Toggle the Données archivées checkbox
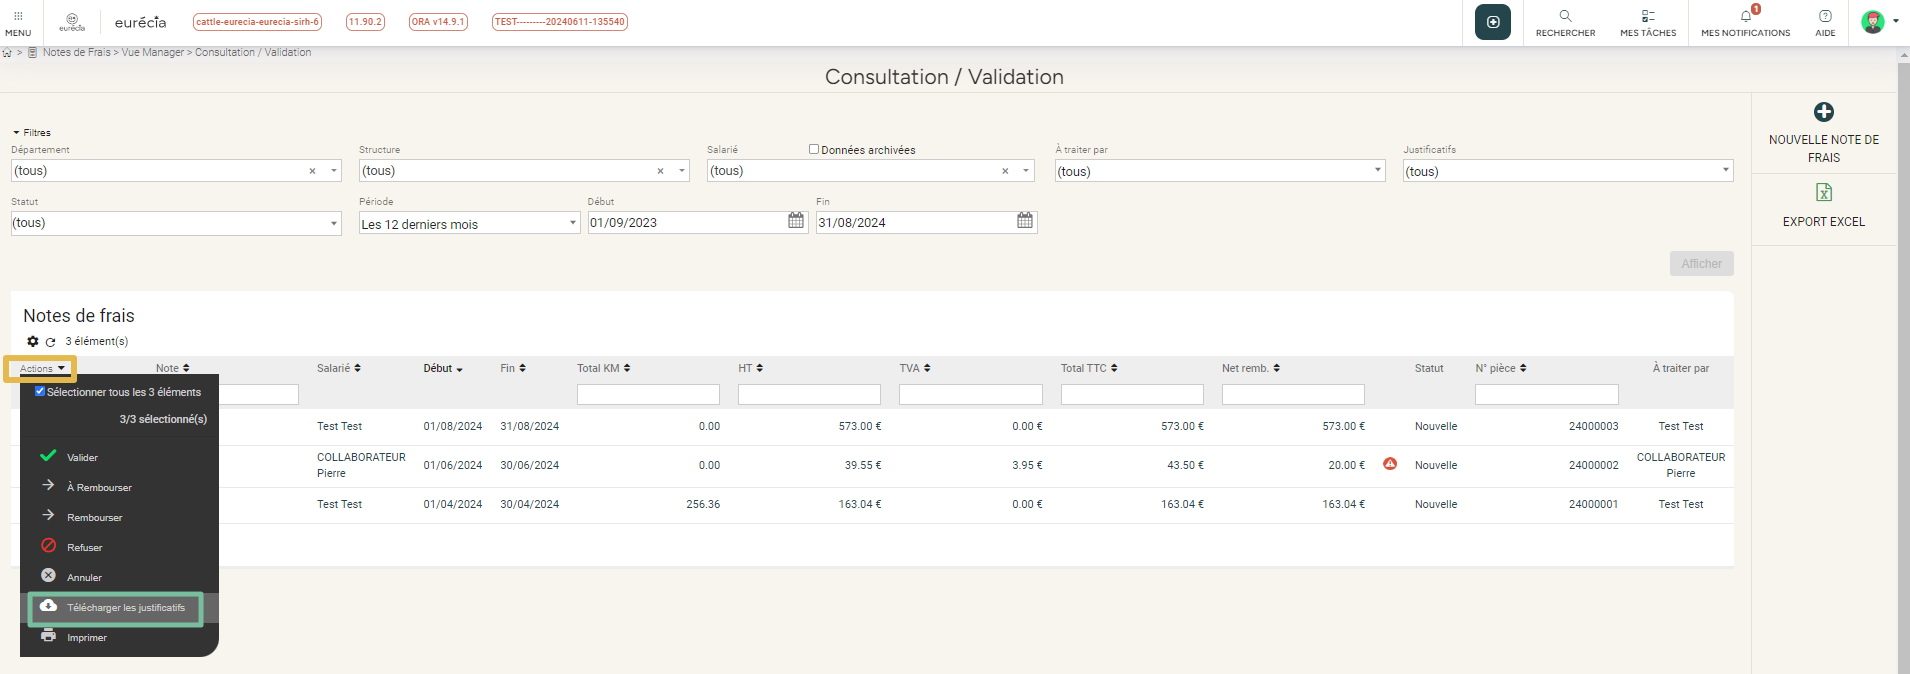Viewport: 1910px width, 674px height. click(x=814, y=149)
